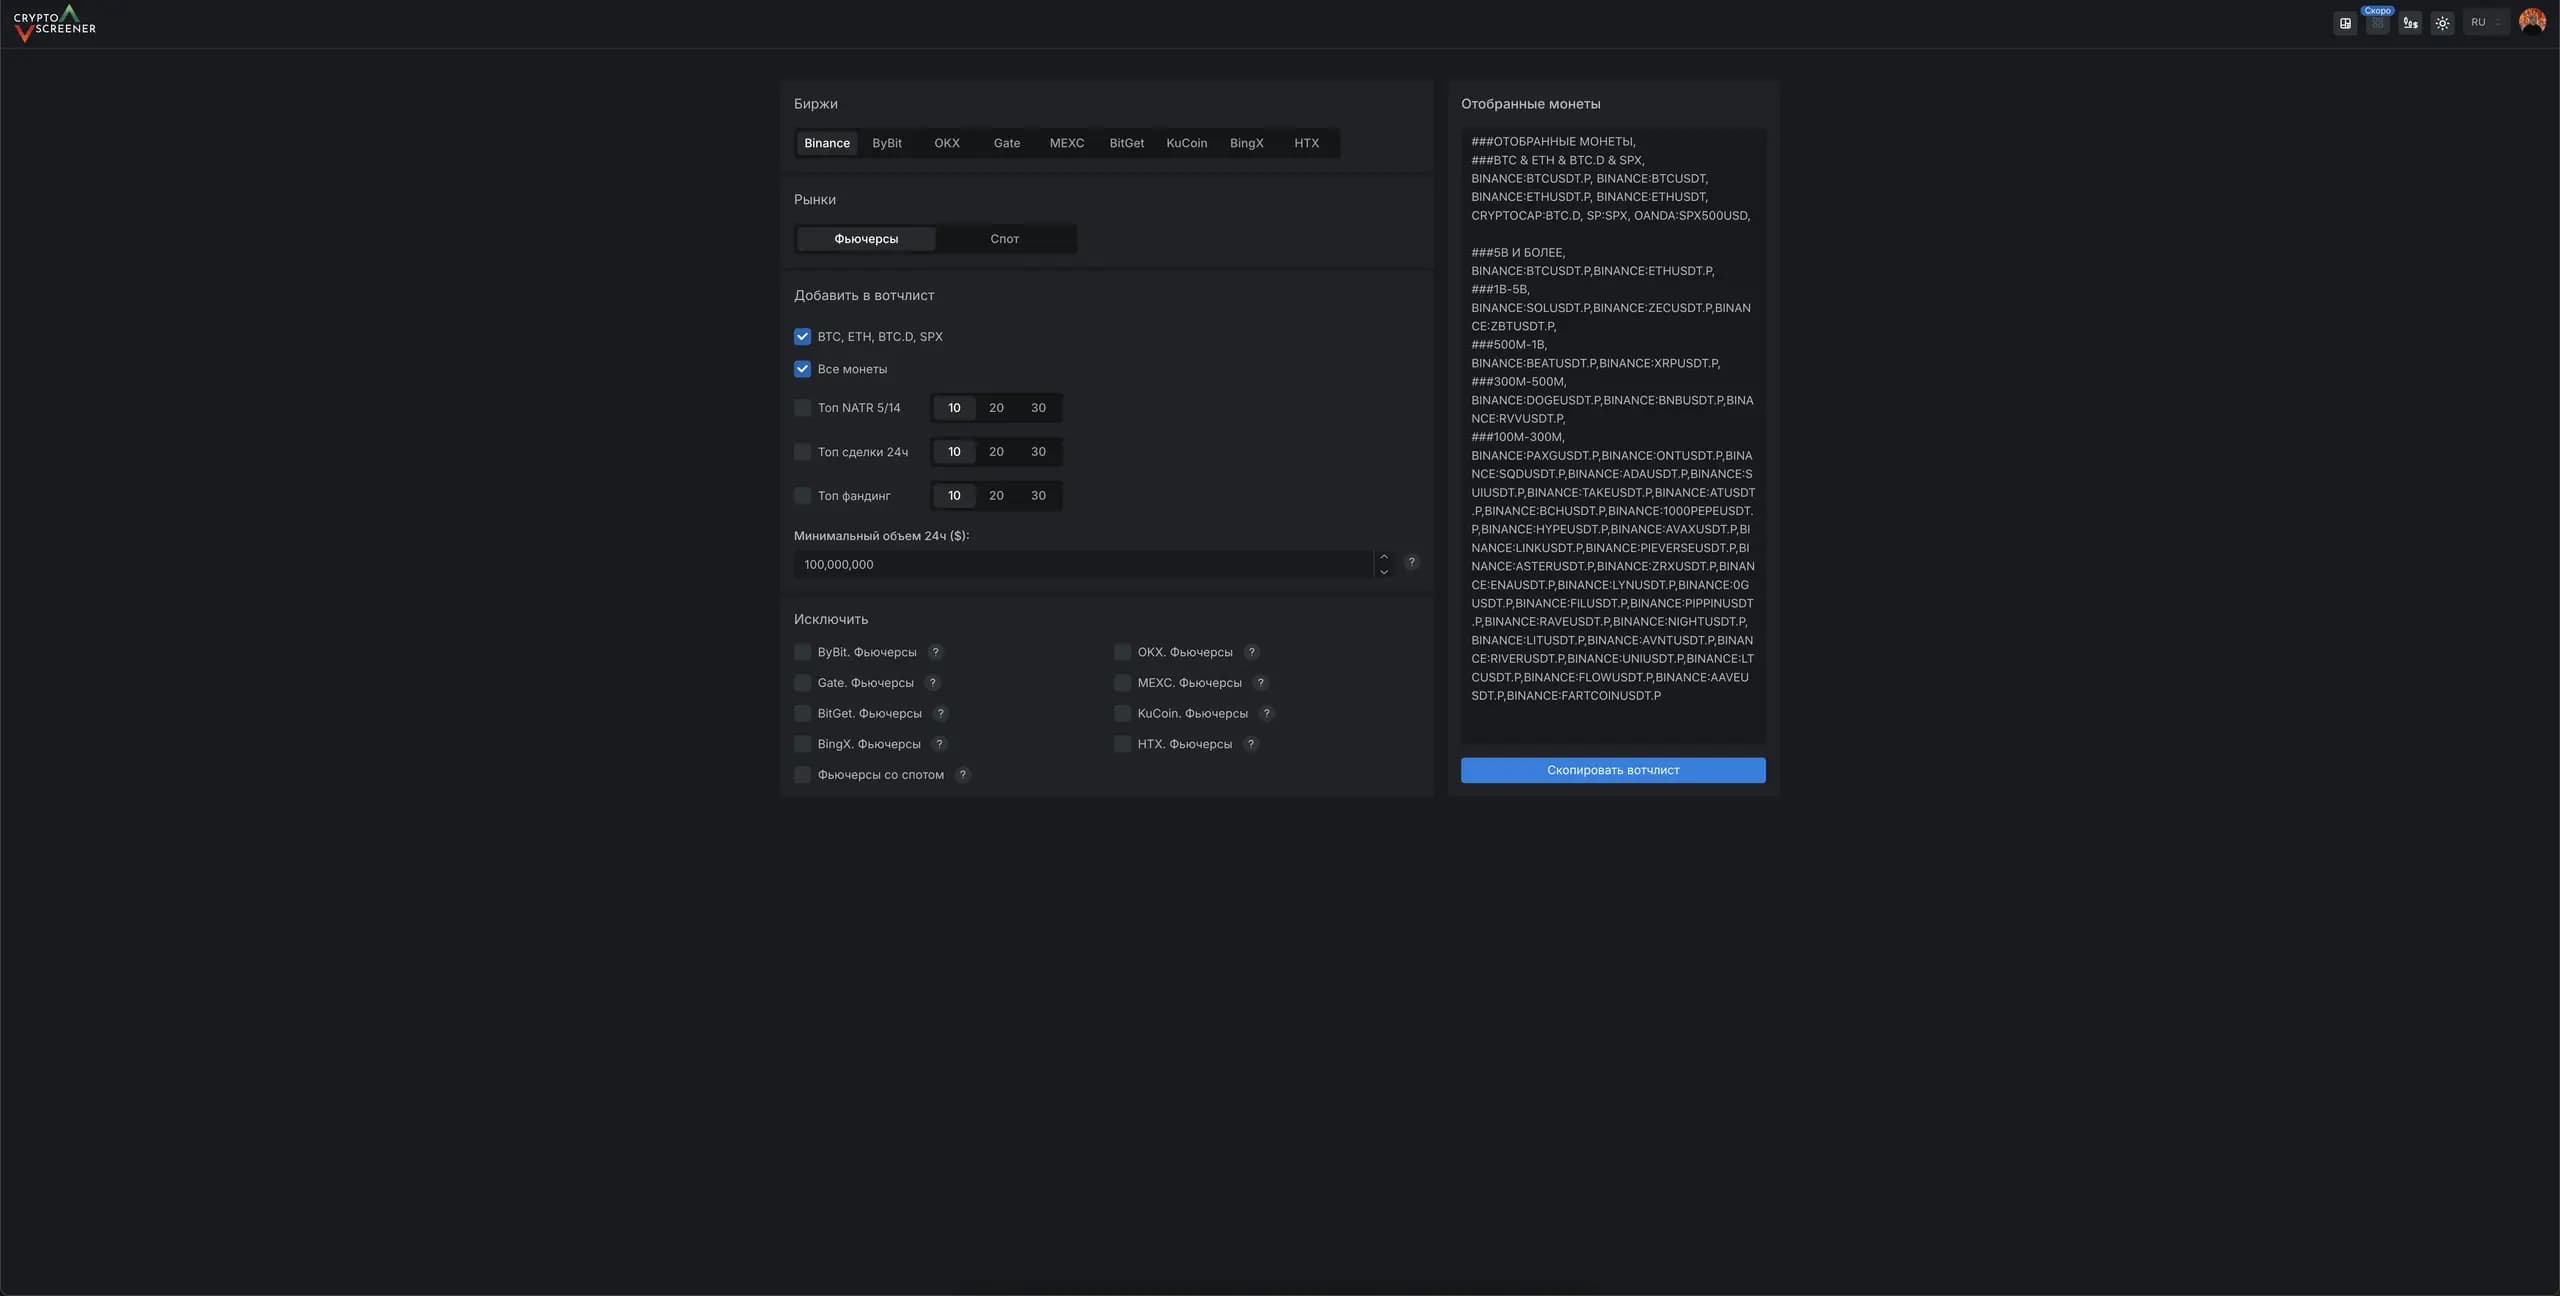Choose 20 for Топ фандинг
Image resolution: width=2560 pixels, height=1296 pixels.
pyautogui.click(x=996, y=496)
